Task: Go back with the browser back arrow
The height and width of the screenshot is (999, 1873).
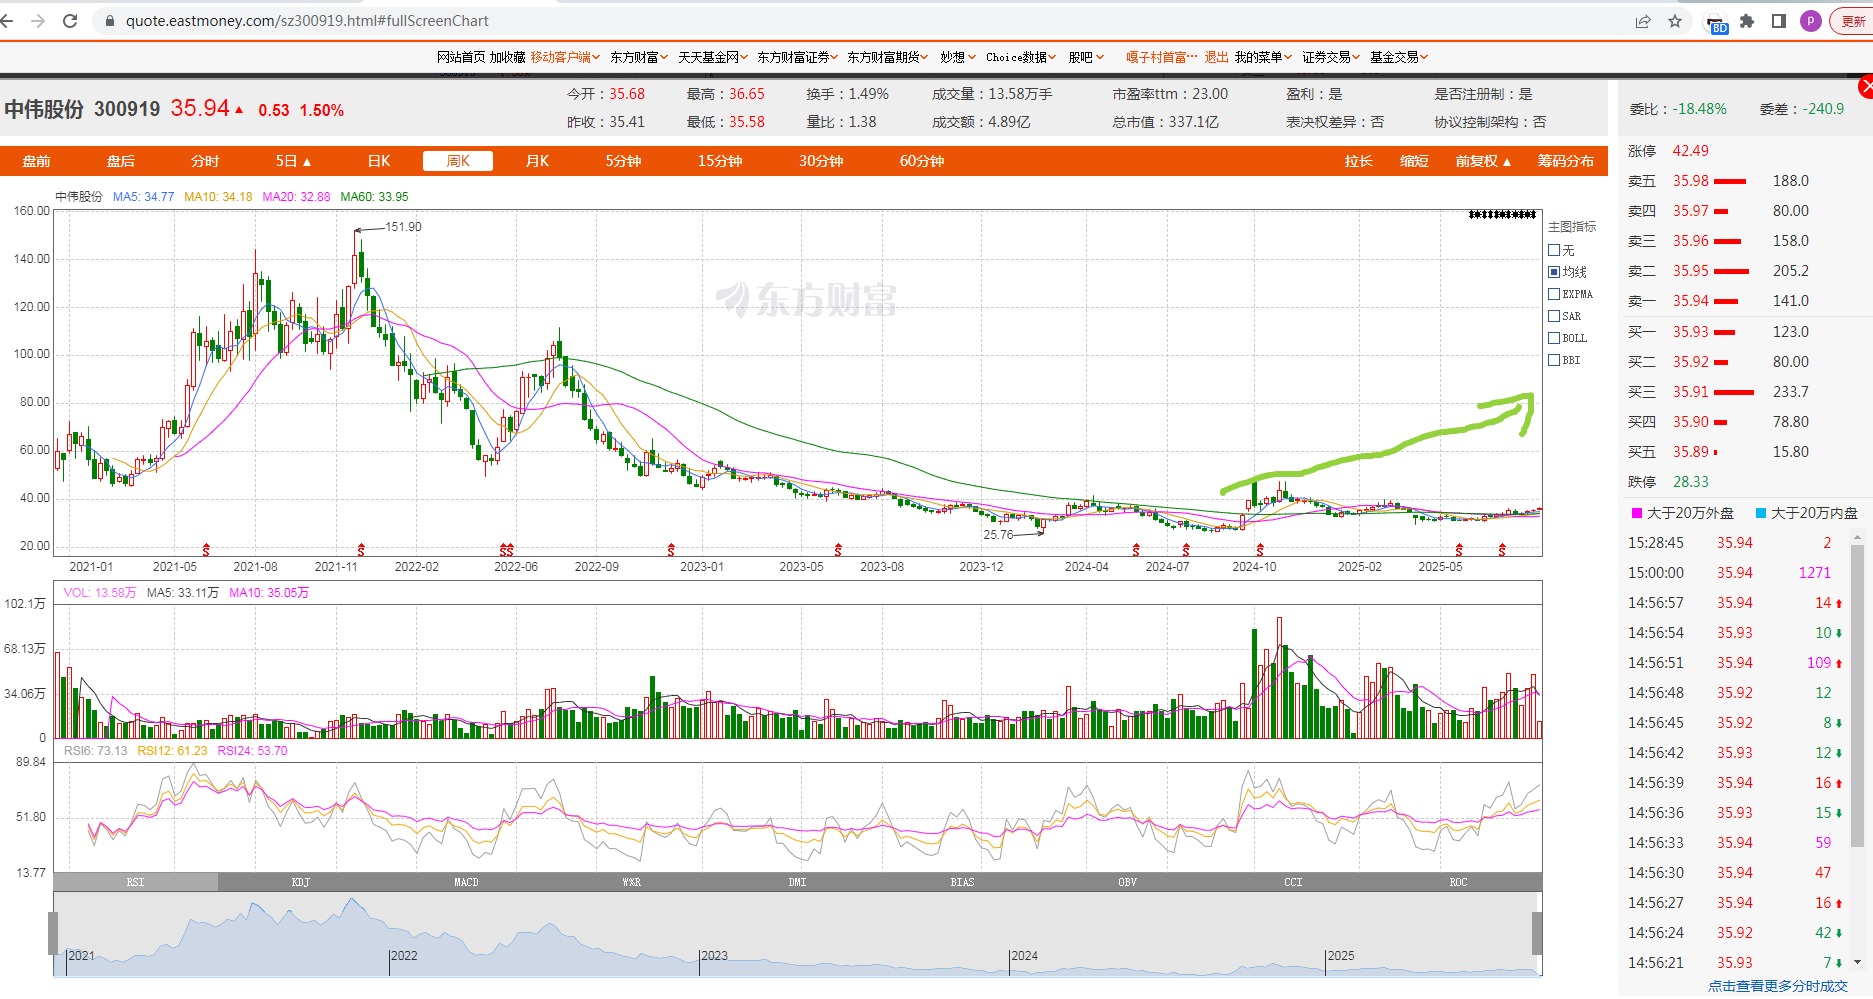Action: coord(8,21)
